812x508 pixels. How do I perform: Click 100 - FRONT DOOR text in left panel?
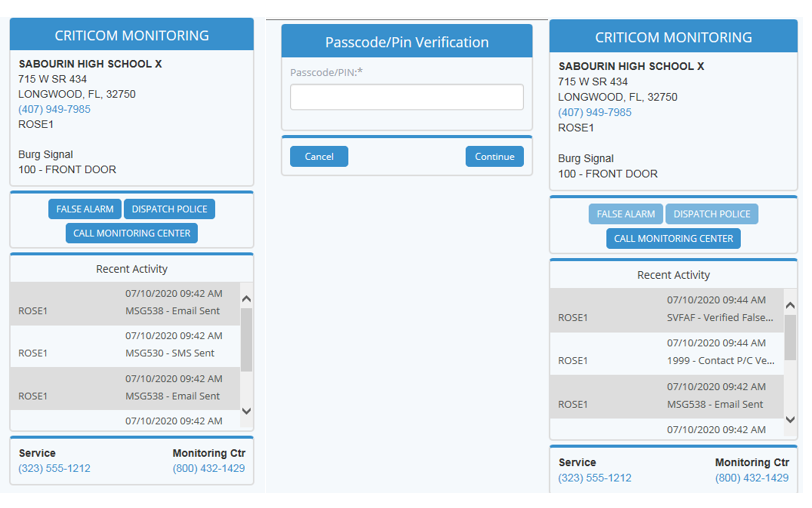pyautogui.click(x=67, y=169)
